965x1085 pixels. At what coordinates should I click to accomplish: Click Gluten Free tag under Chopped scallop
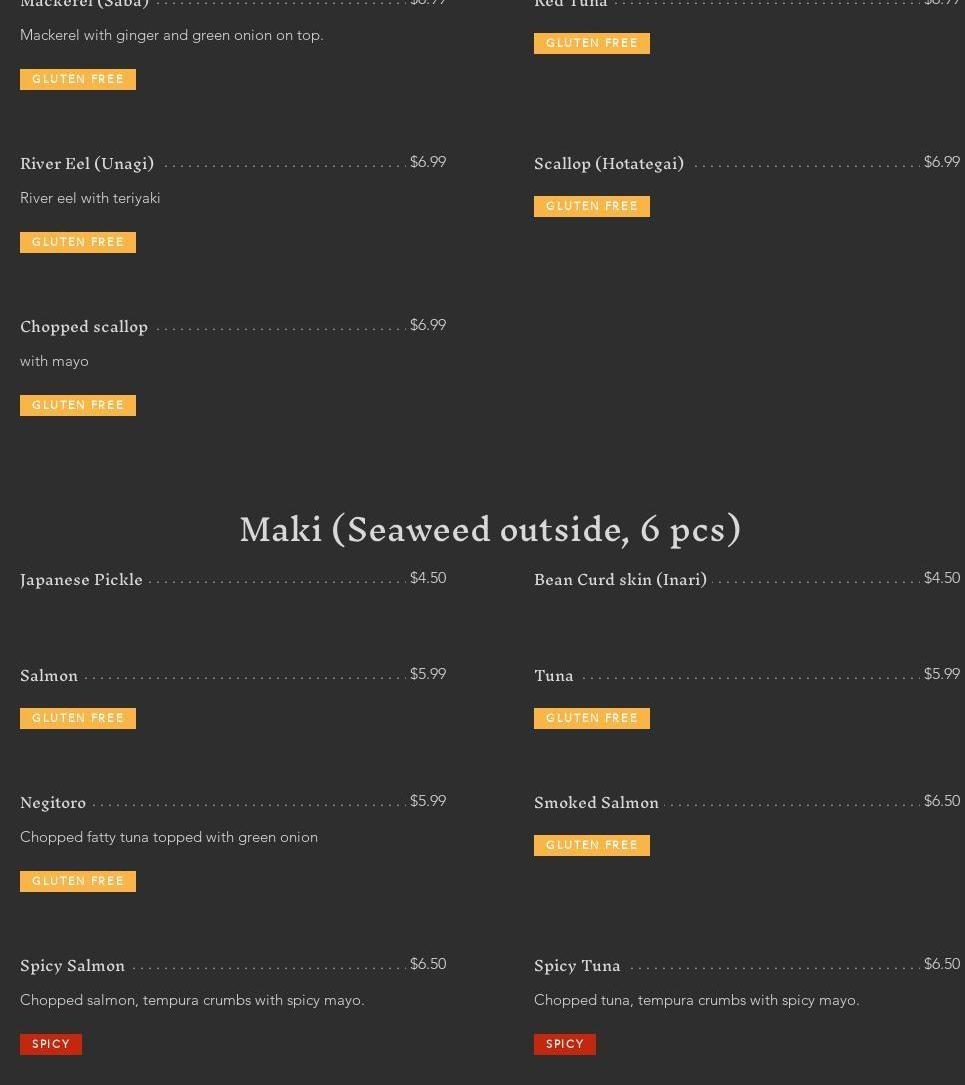coord(78,405)
